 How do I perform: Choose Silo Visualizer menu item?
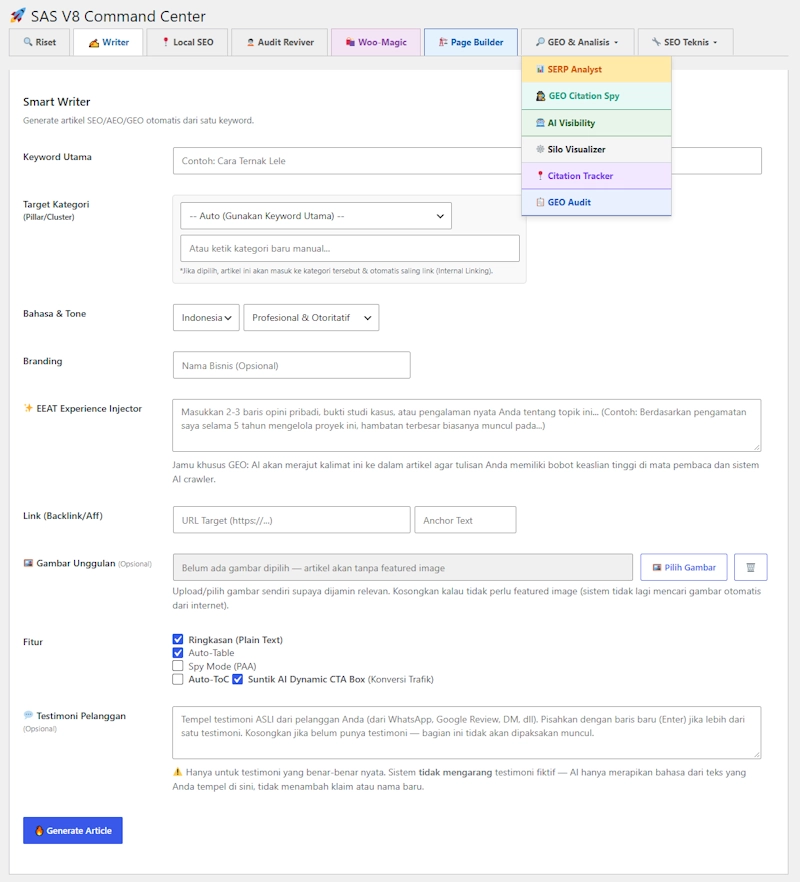click(x=596, y=149)
